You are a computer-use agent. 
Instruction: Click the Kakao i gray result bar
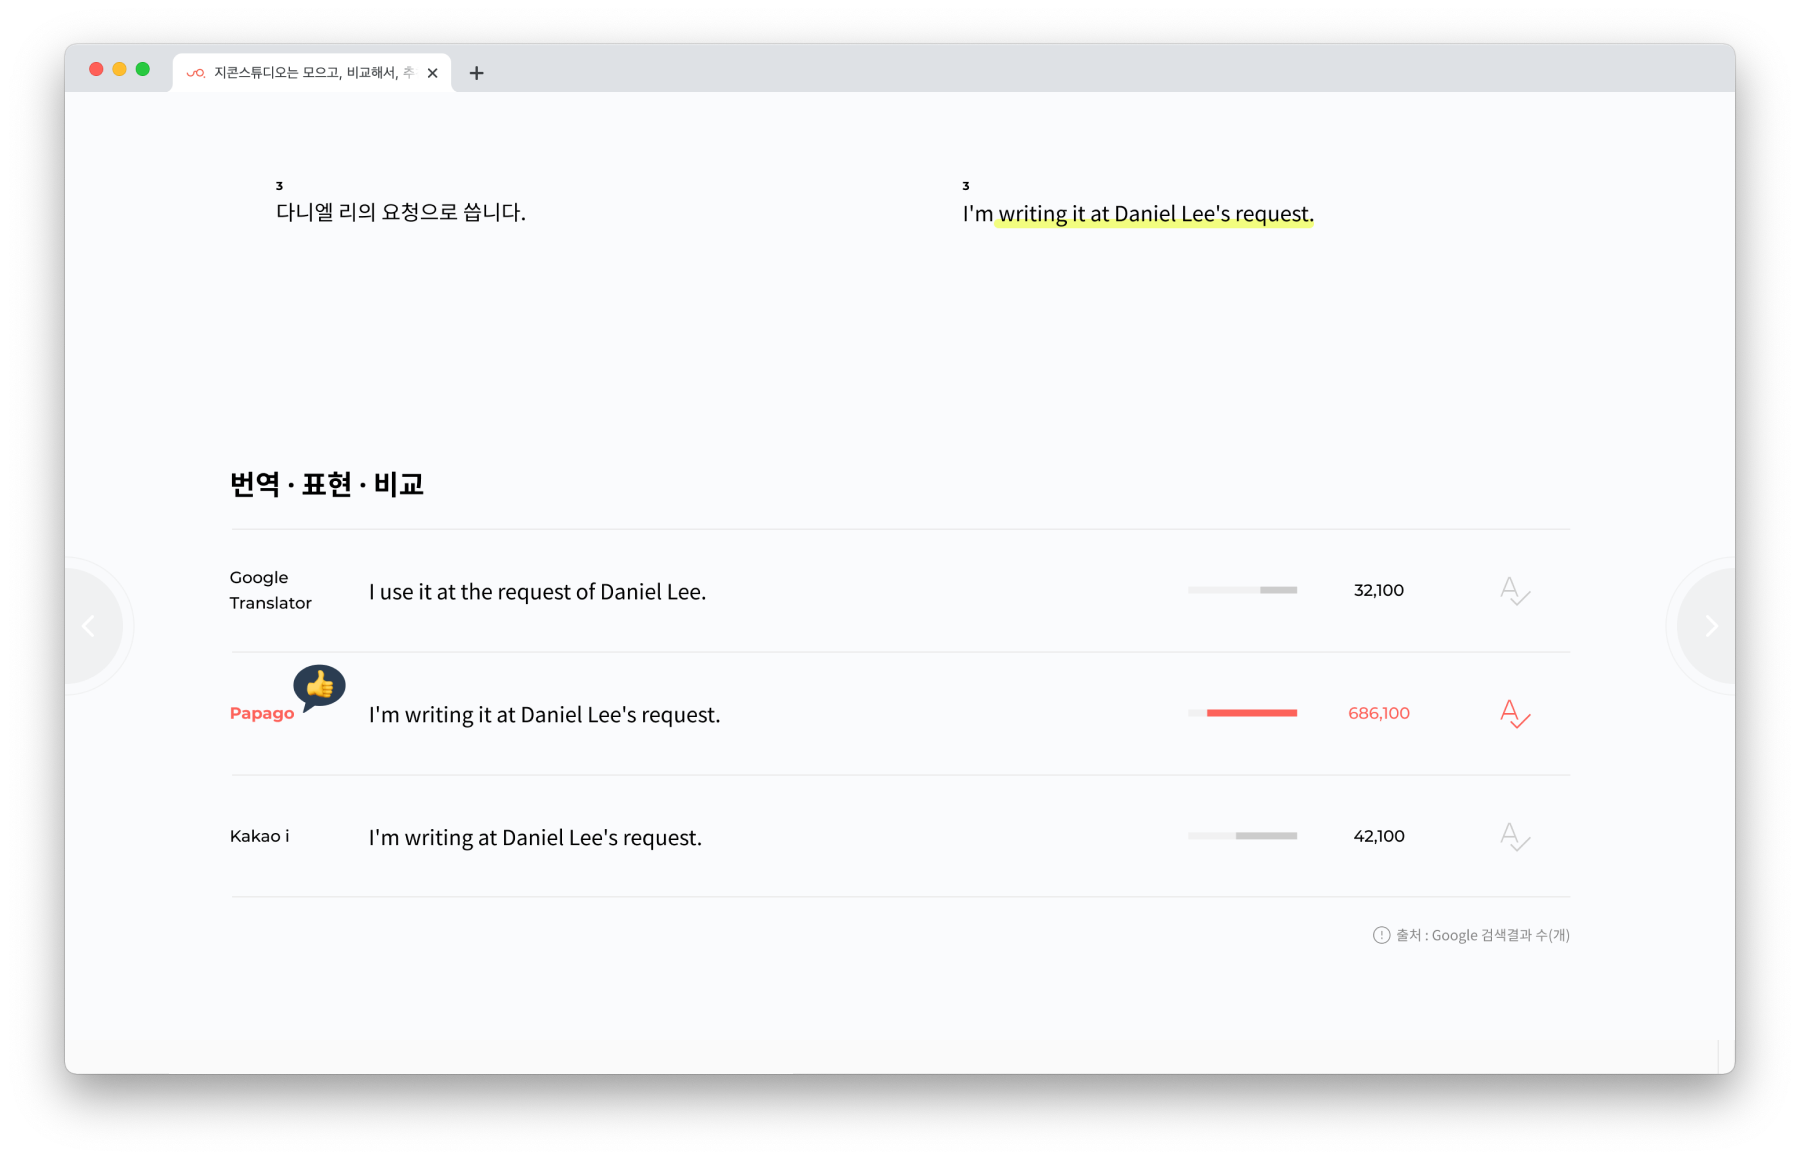point(1266,836)
